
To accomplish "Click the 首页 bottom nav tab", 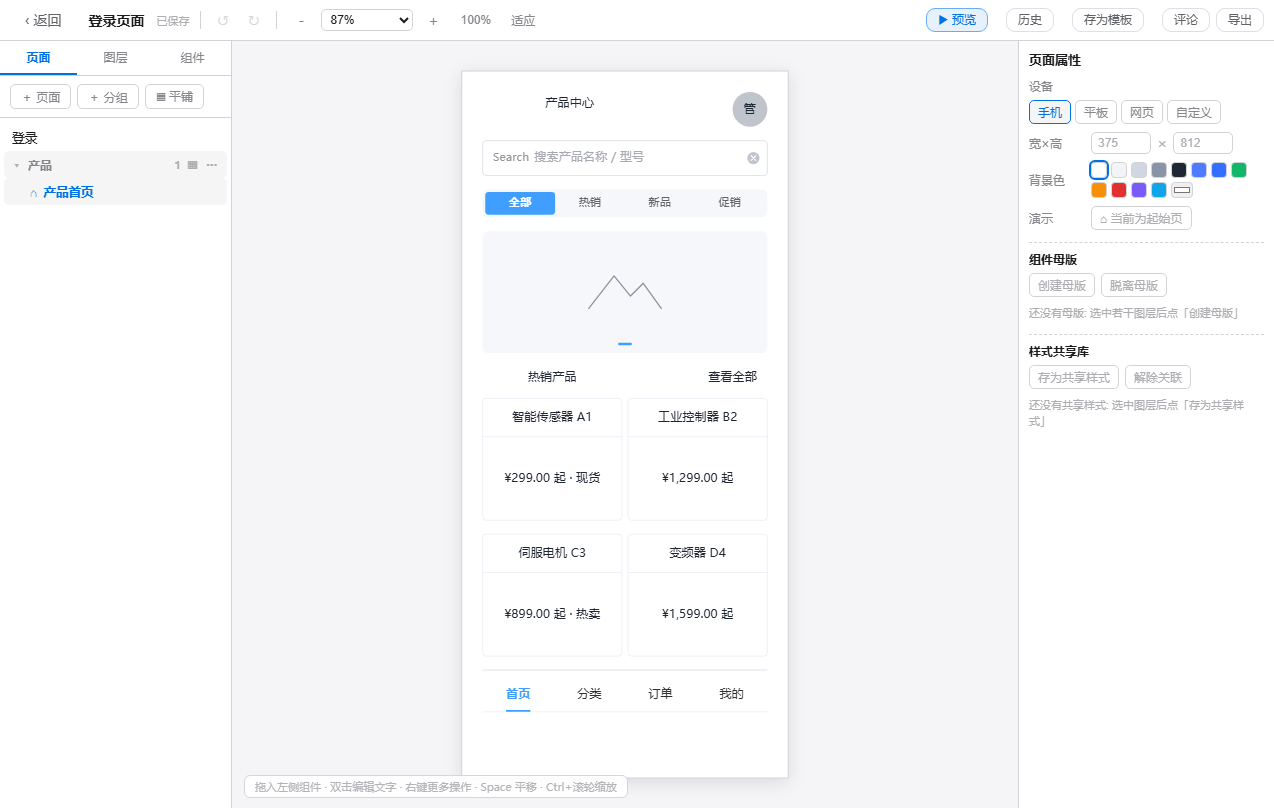I will [518, 694].
